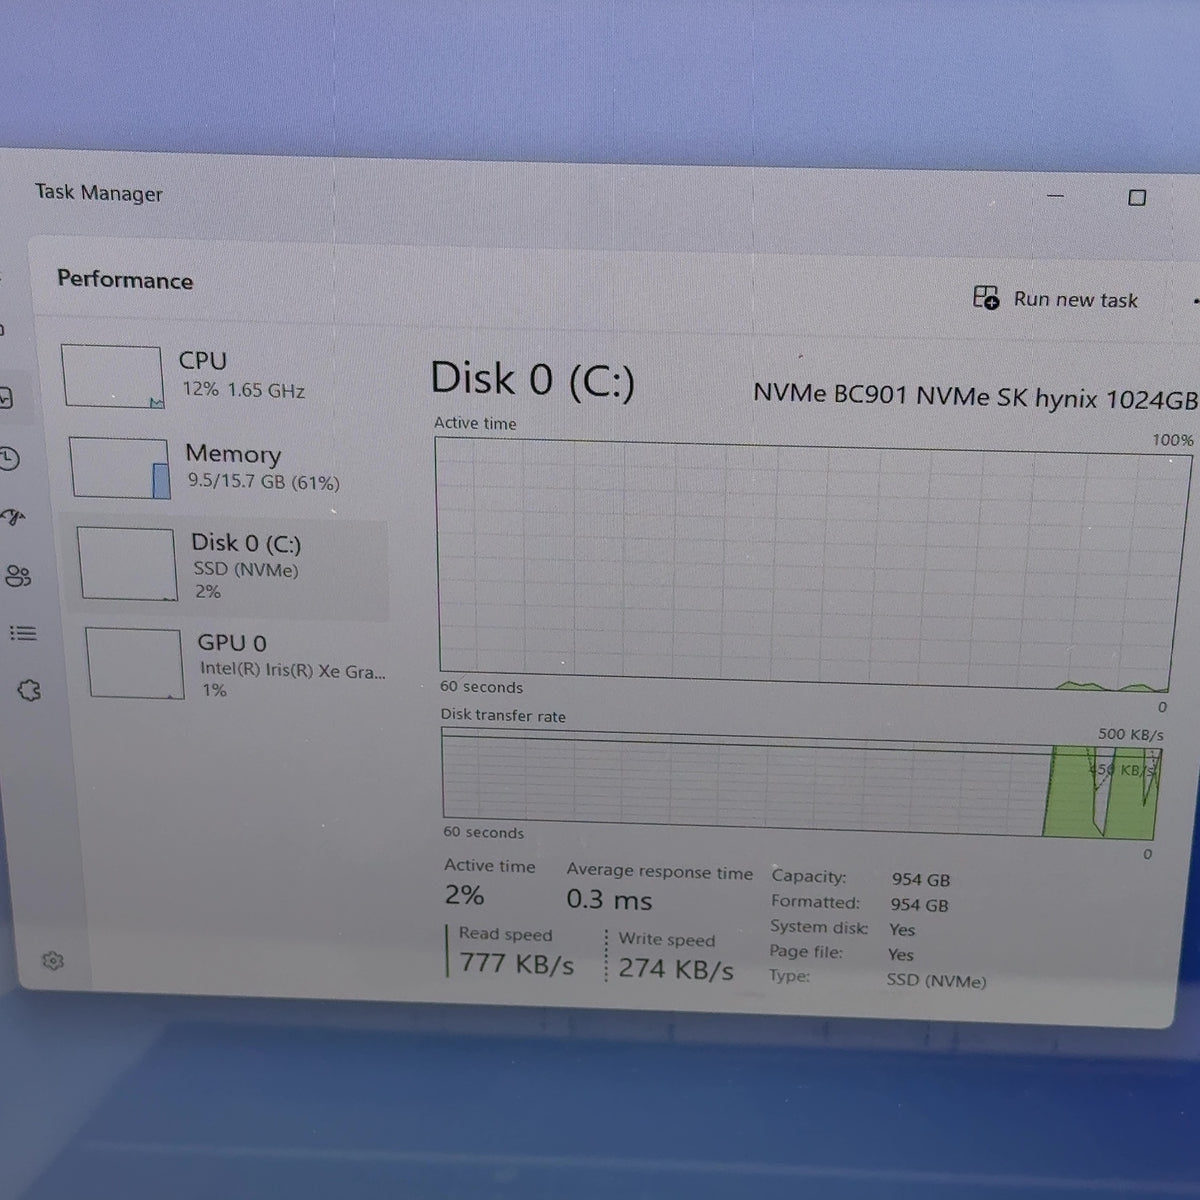Image resolution: width=1200 pixels, height=1200 pixels.
Task: Click the "Write speed" label
Action: [667, 940]
